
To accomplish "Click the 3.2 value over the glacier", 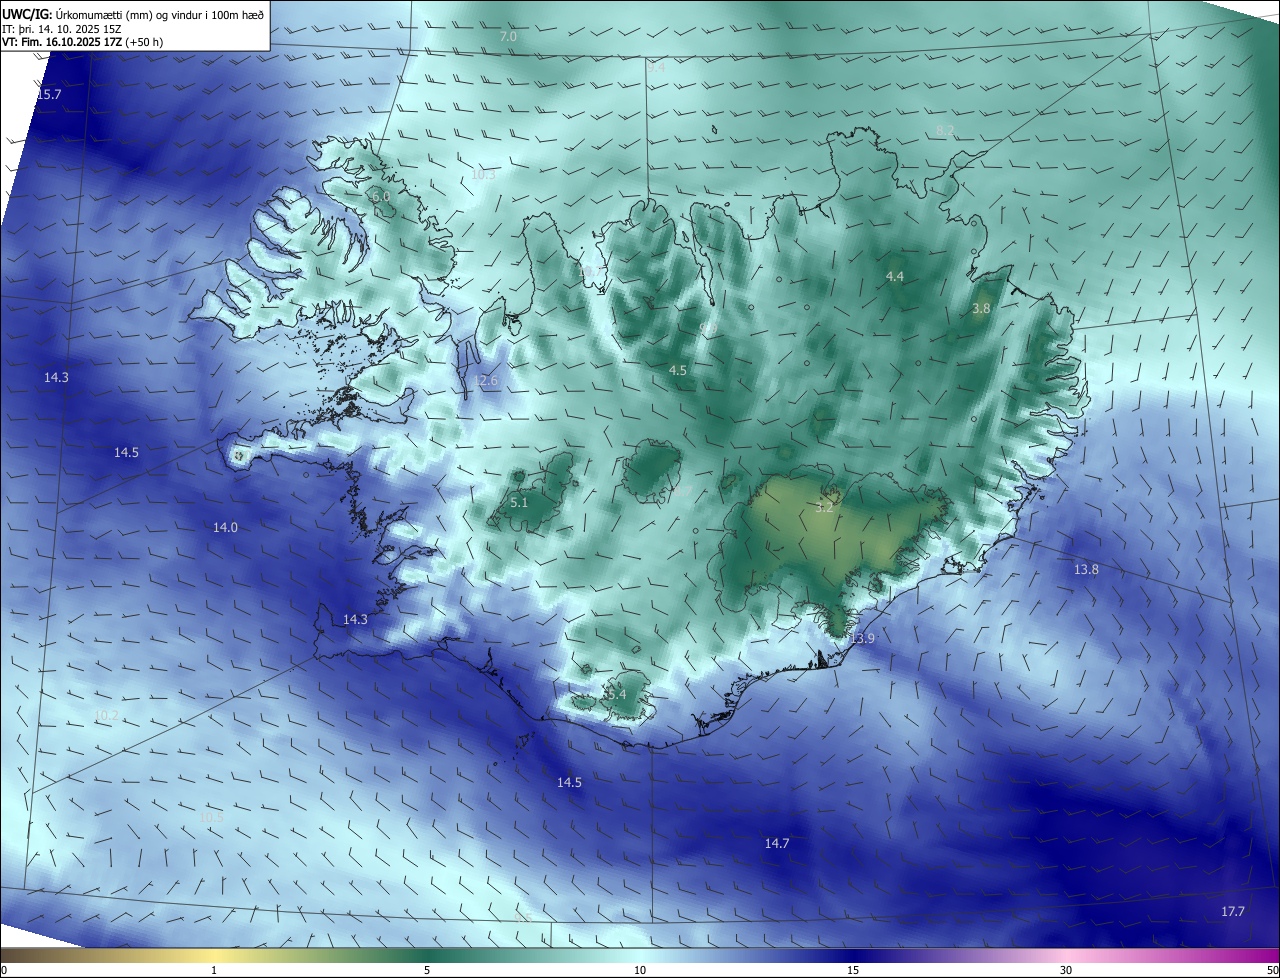I will tap(824, 507).
